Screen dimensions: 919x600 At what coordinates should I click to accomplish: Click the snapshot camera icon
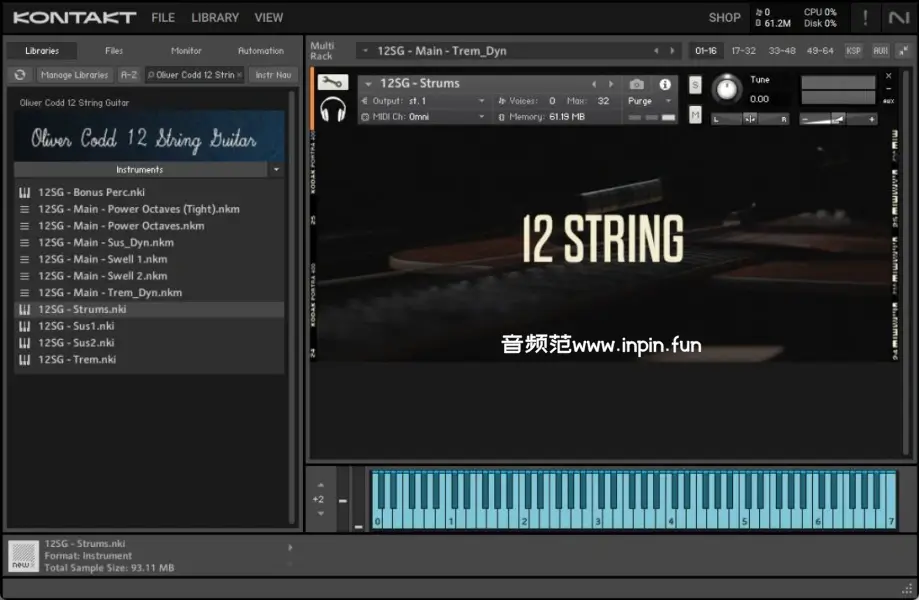tap(637, 85)
